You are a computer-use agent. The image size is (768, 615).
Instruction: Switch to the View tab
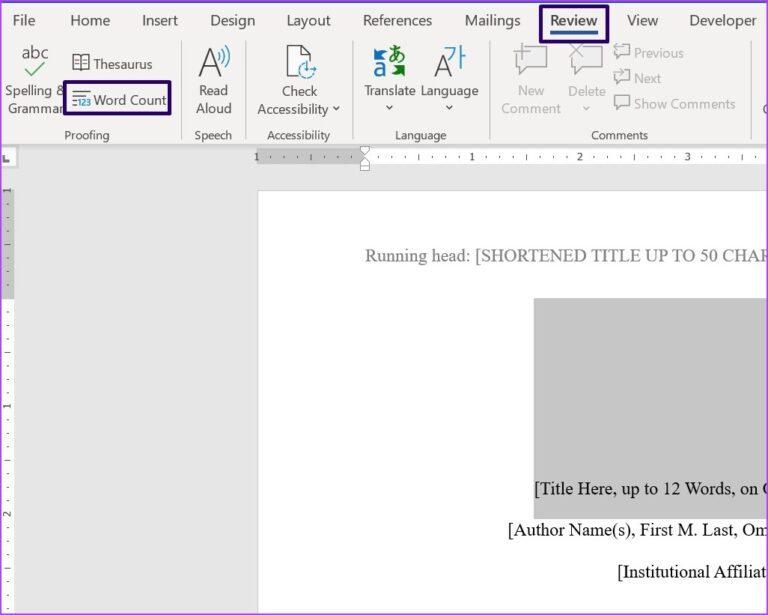click(642, 21)
